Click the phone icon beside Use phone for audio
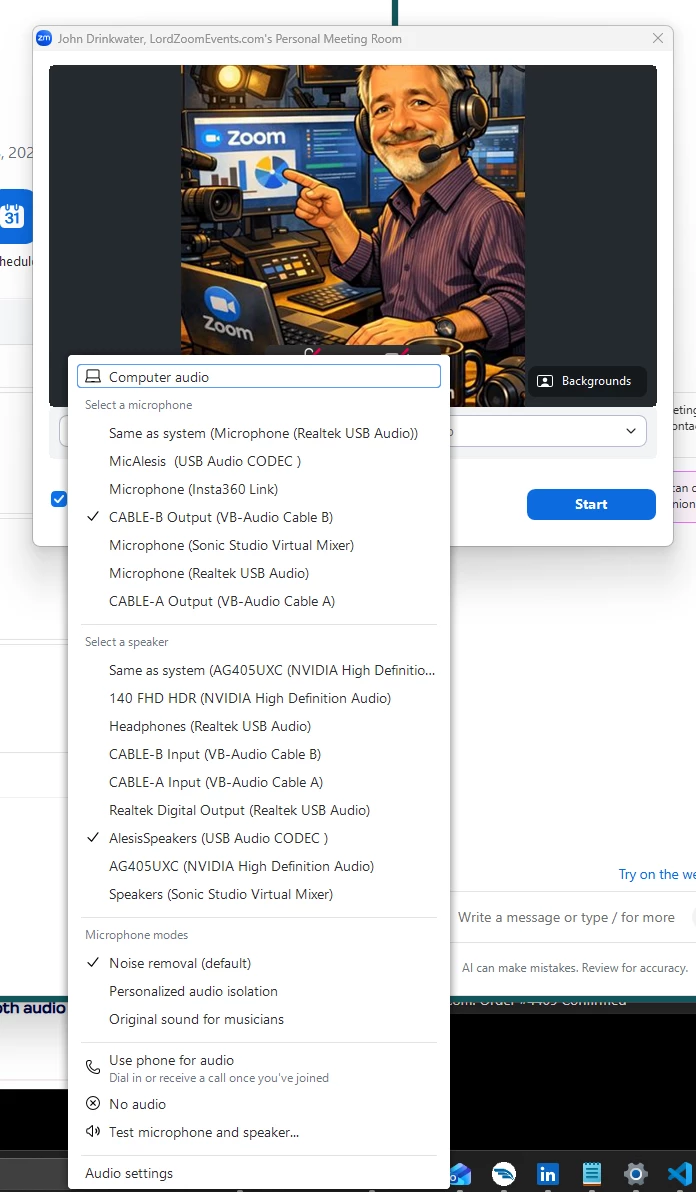This screenshot has height=1192, width=696. click(x=93, y=1067)
